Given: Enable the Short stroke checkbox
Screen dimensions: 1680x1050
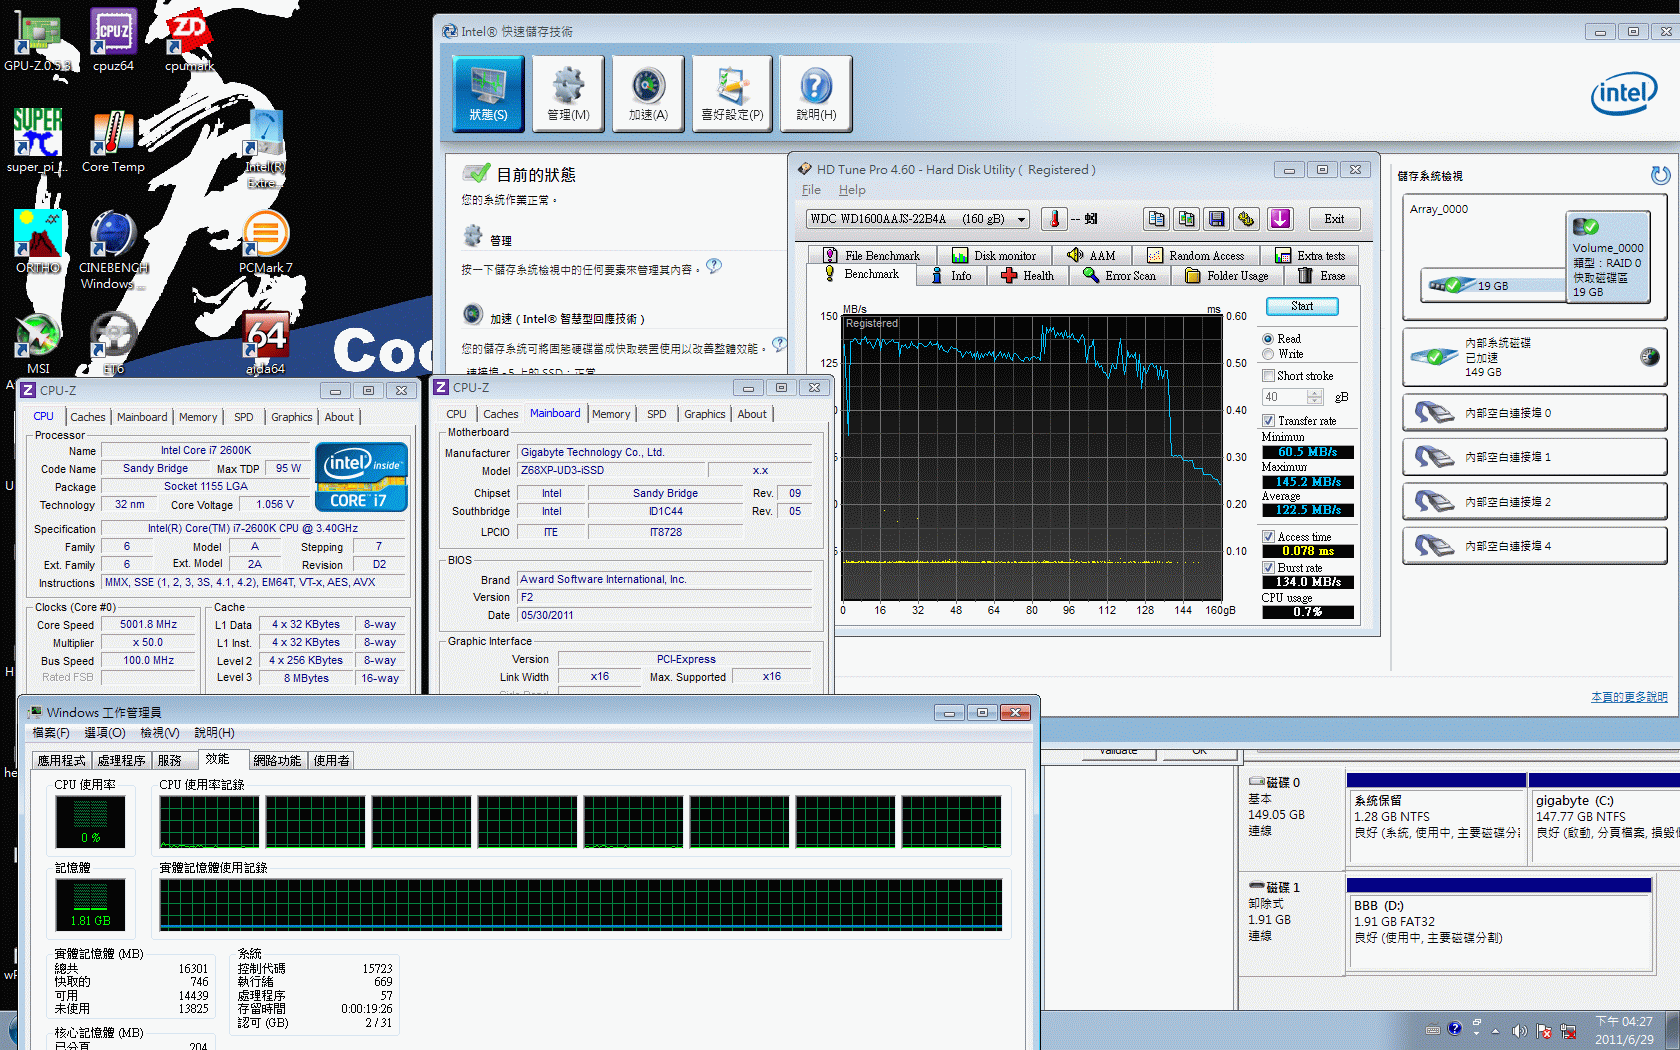Looking at the screenshot, I should pos(1268,376).
